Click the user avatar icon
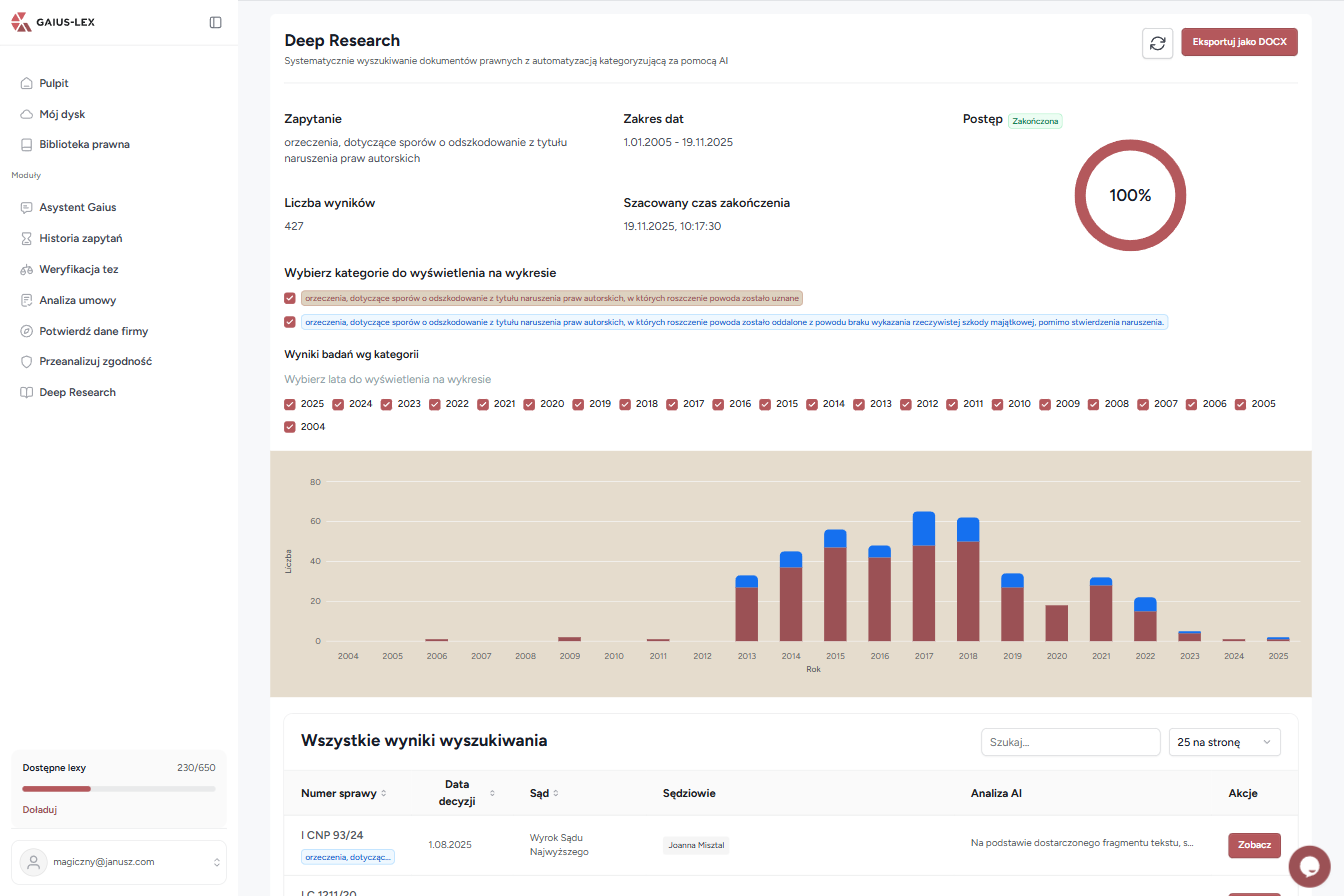The height and width of the screenshot is (896, 1344). (x=35, y=861)
